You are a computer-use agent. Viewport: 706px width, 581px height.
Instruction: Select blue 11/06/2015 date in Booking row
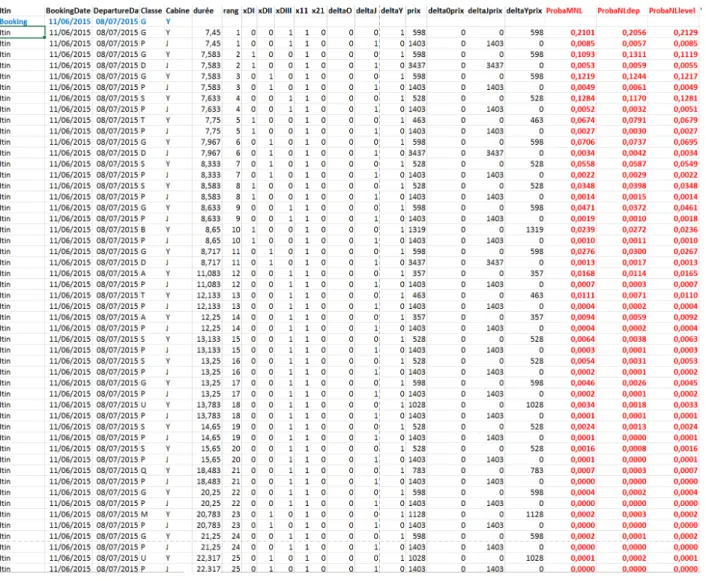[x=70, y=21]
